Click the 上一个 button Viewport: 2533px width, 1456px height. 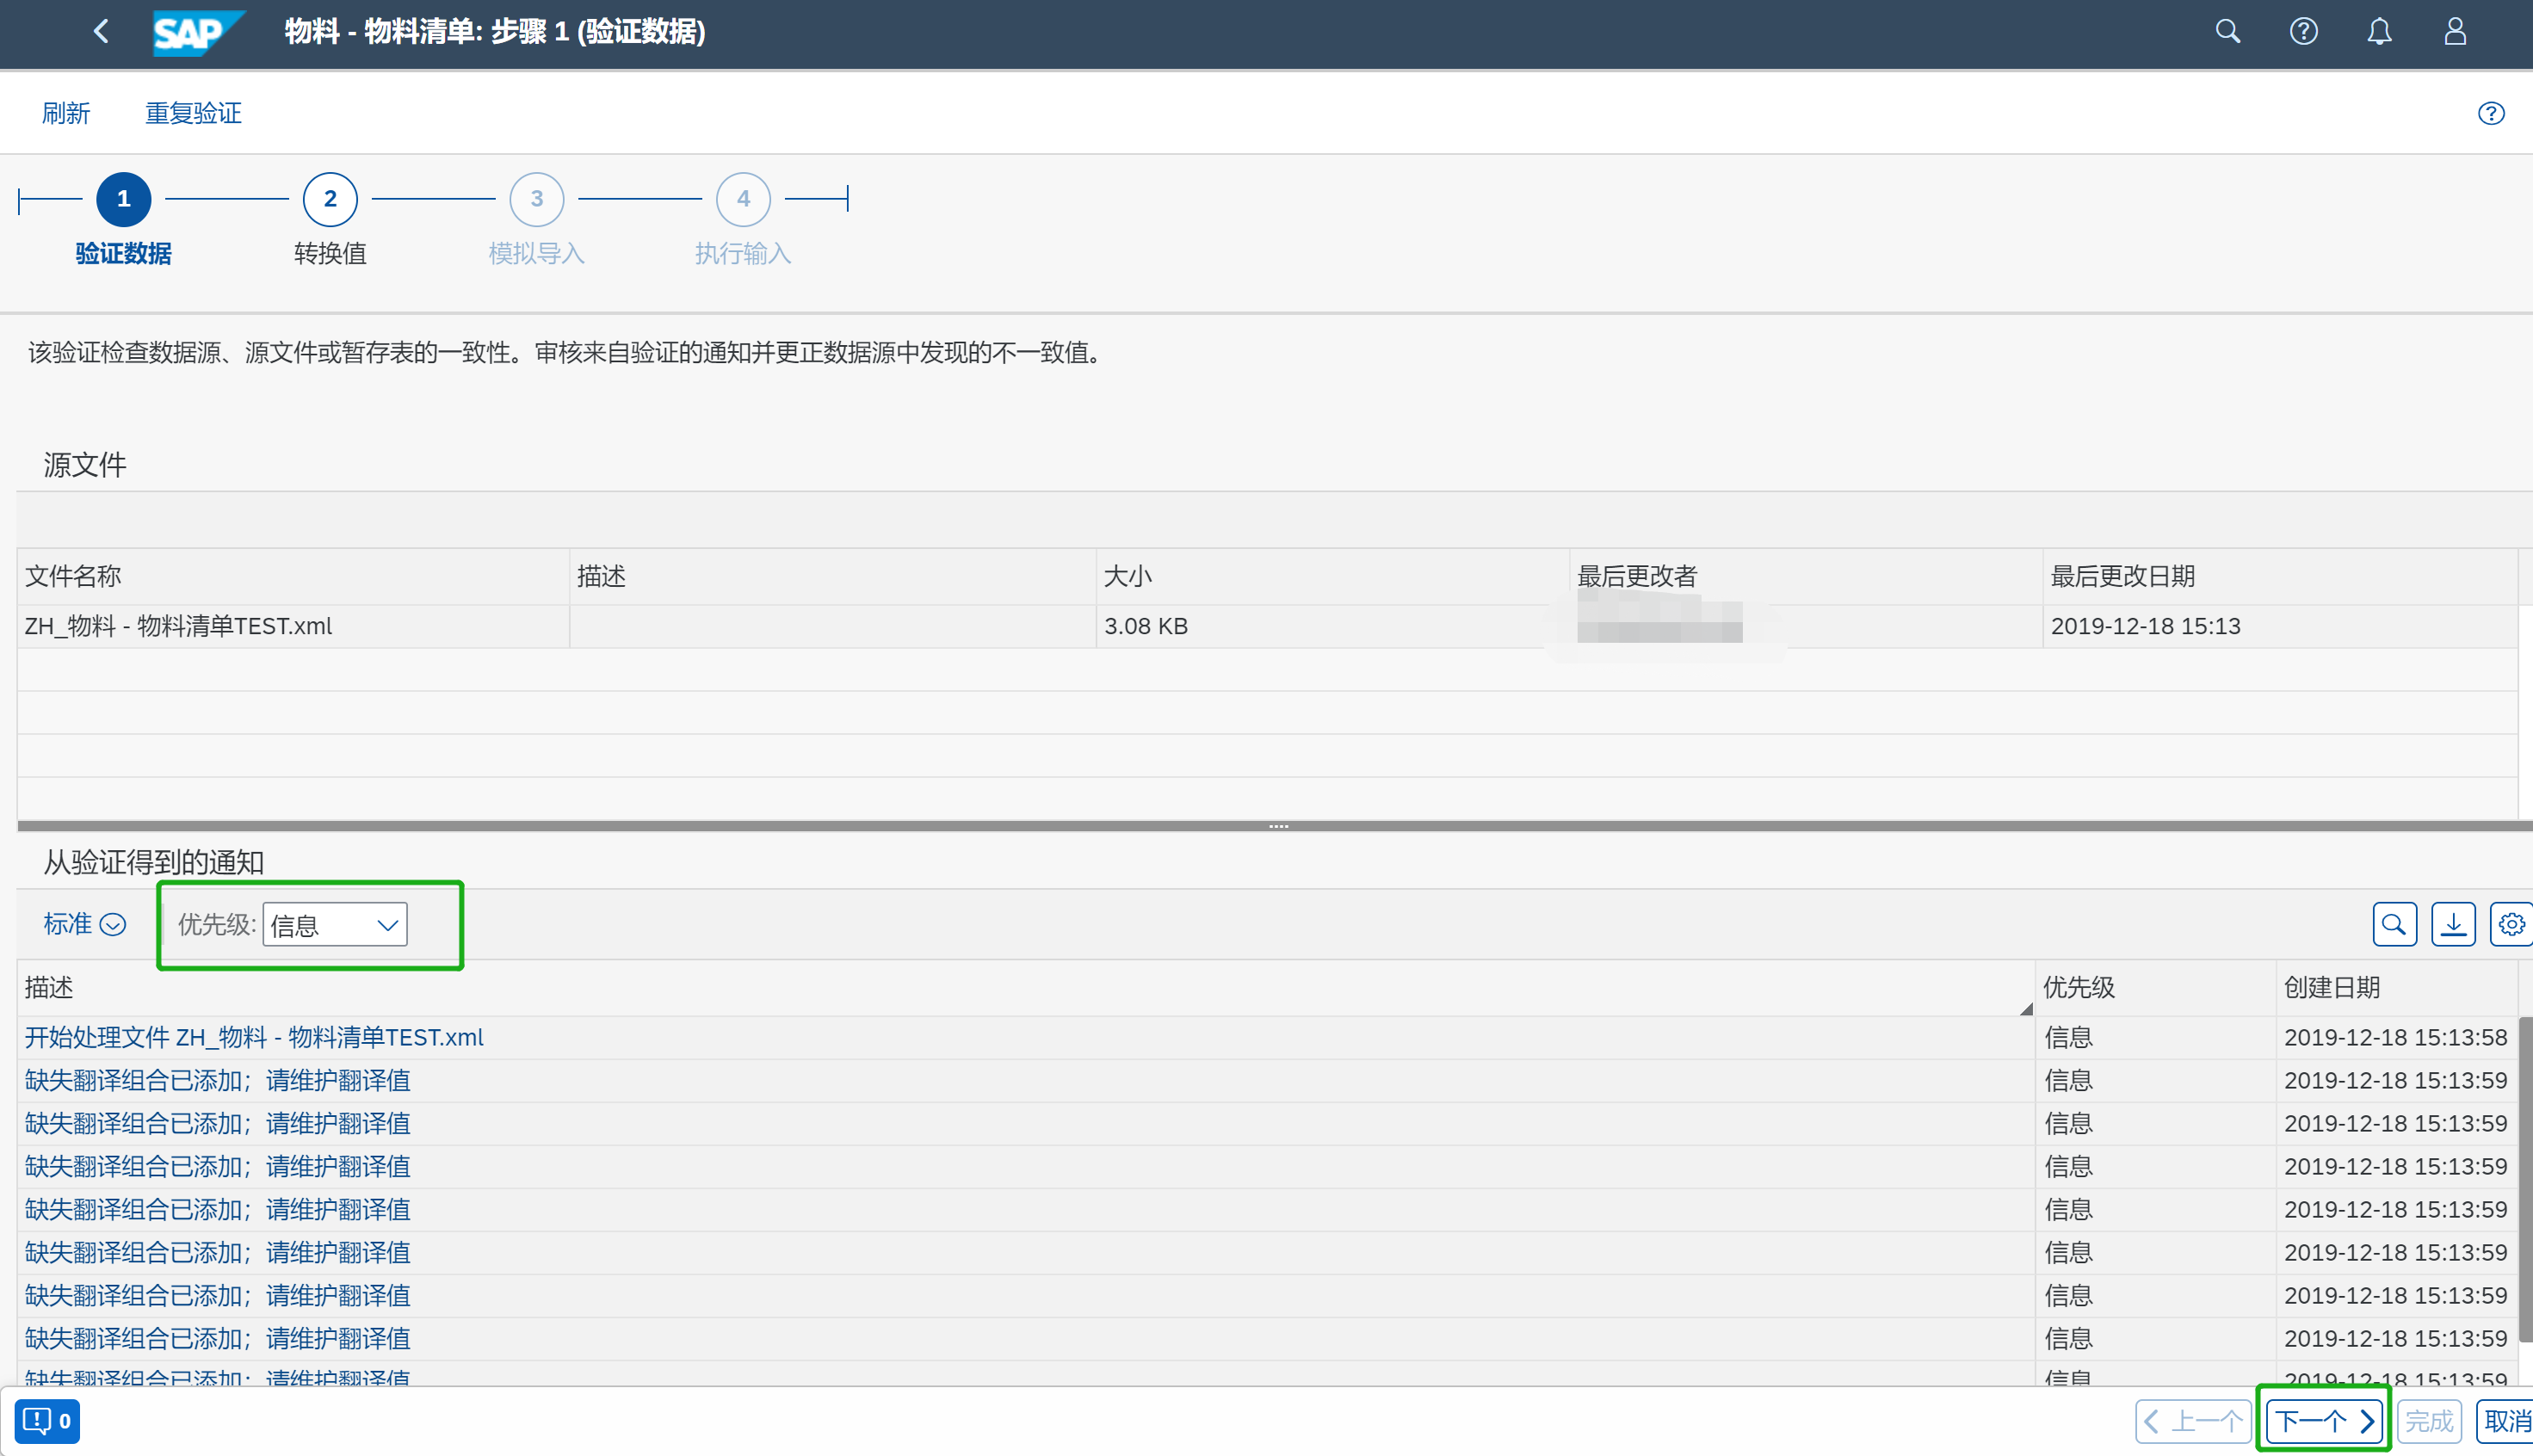(x=2193, y=1420)
